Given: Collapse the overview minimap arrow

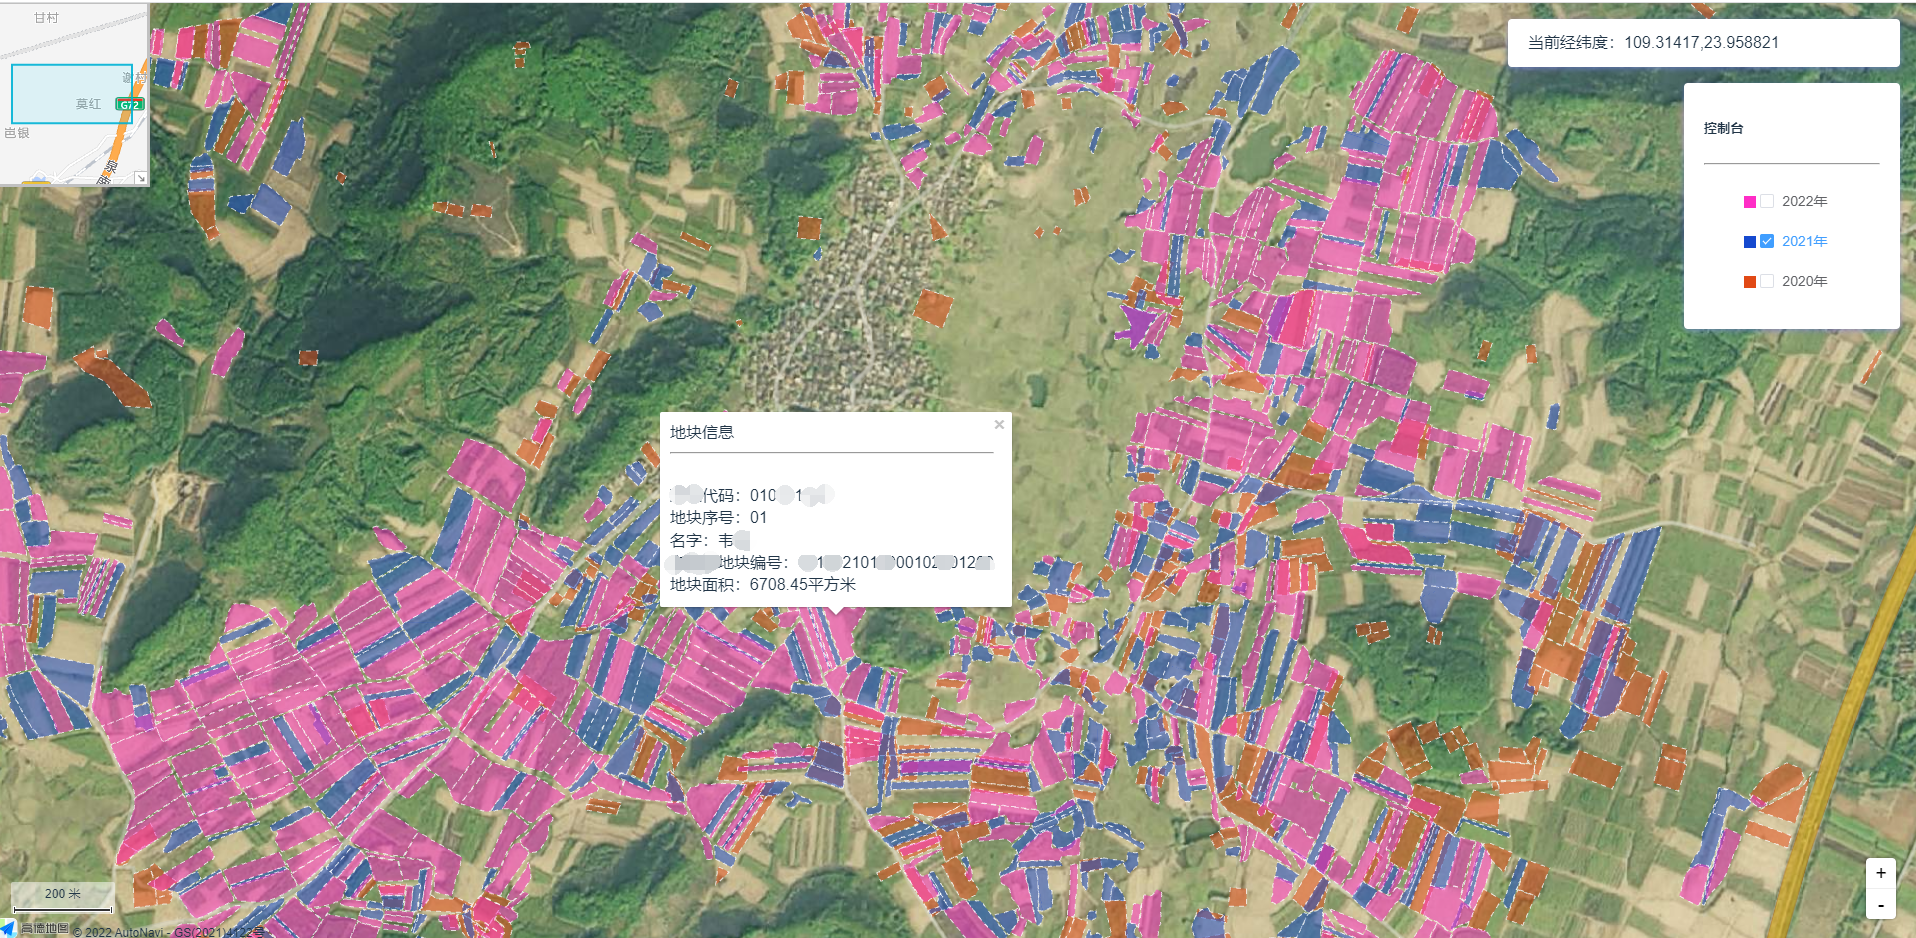Looking at the screenshot, I should 141,178.
